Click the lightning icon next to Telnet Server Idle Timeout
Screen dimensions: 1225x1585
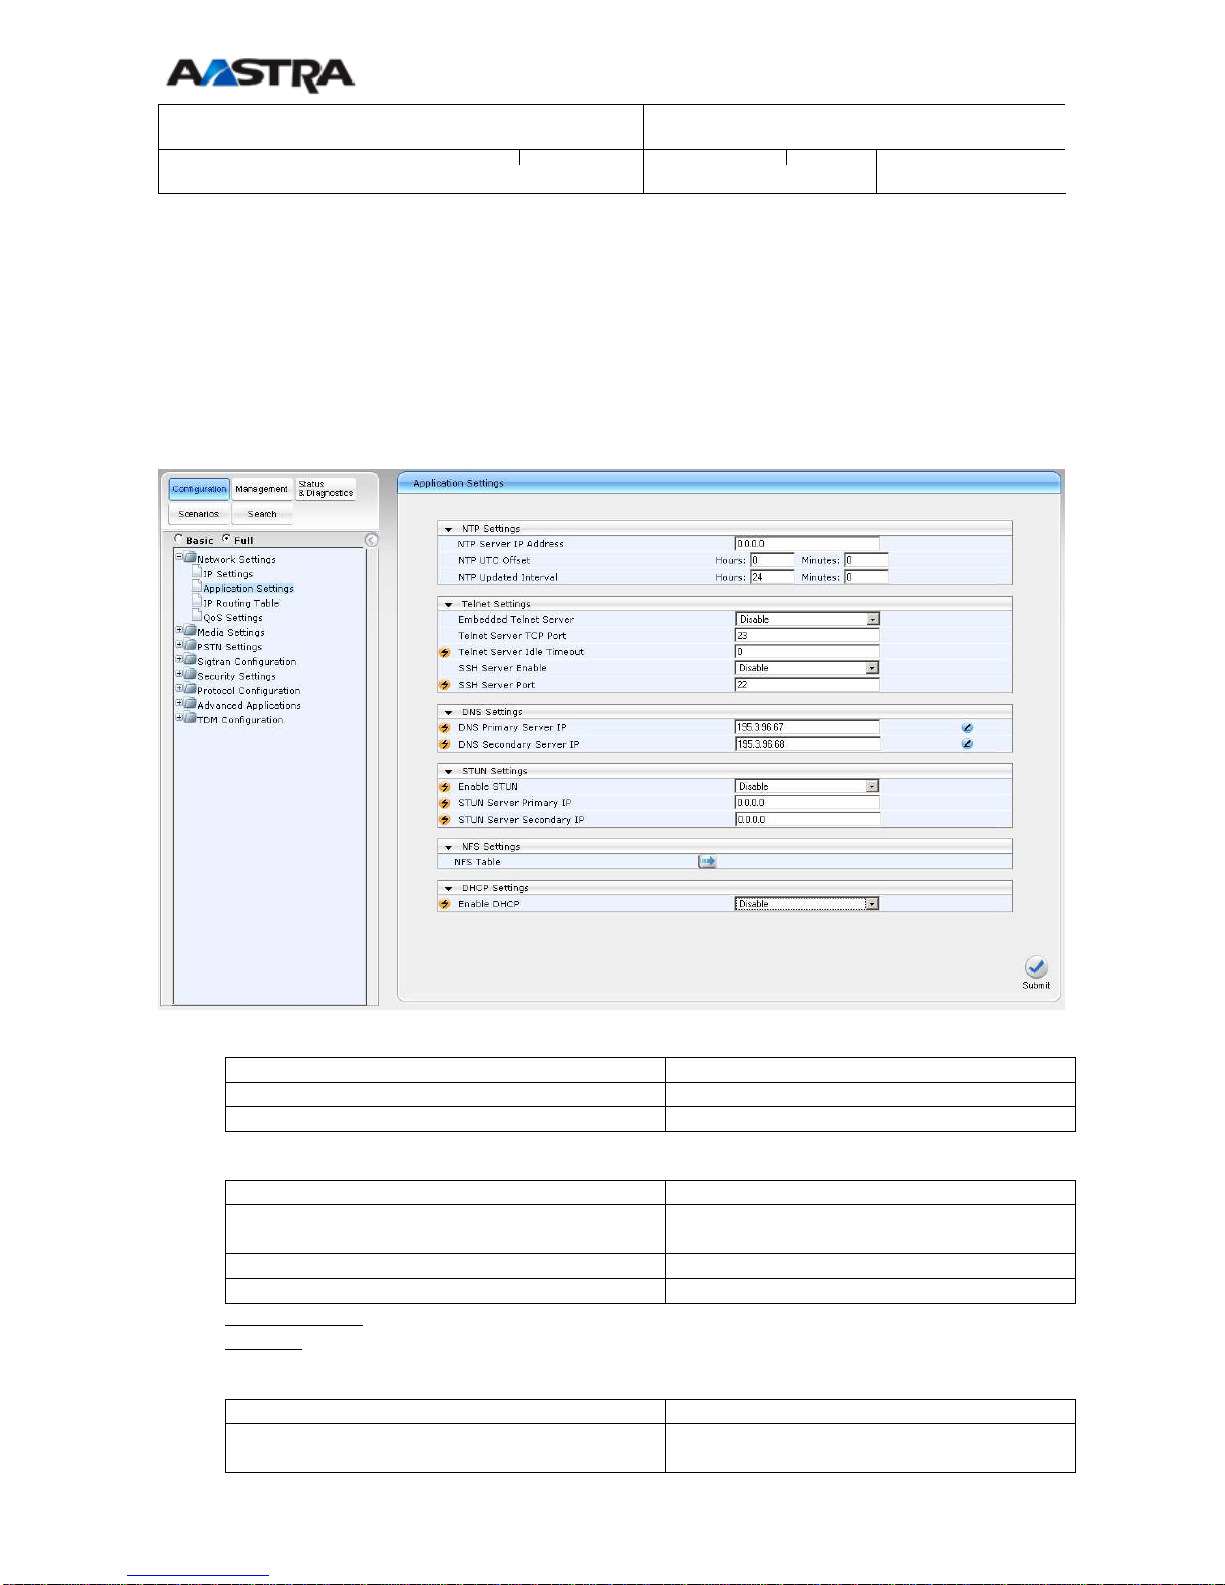click(x=445, y=652)
